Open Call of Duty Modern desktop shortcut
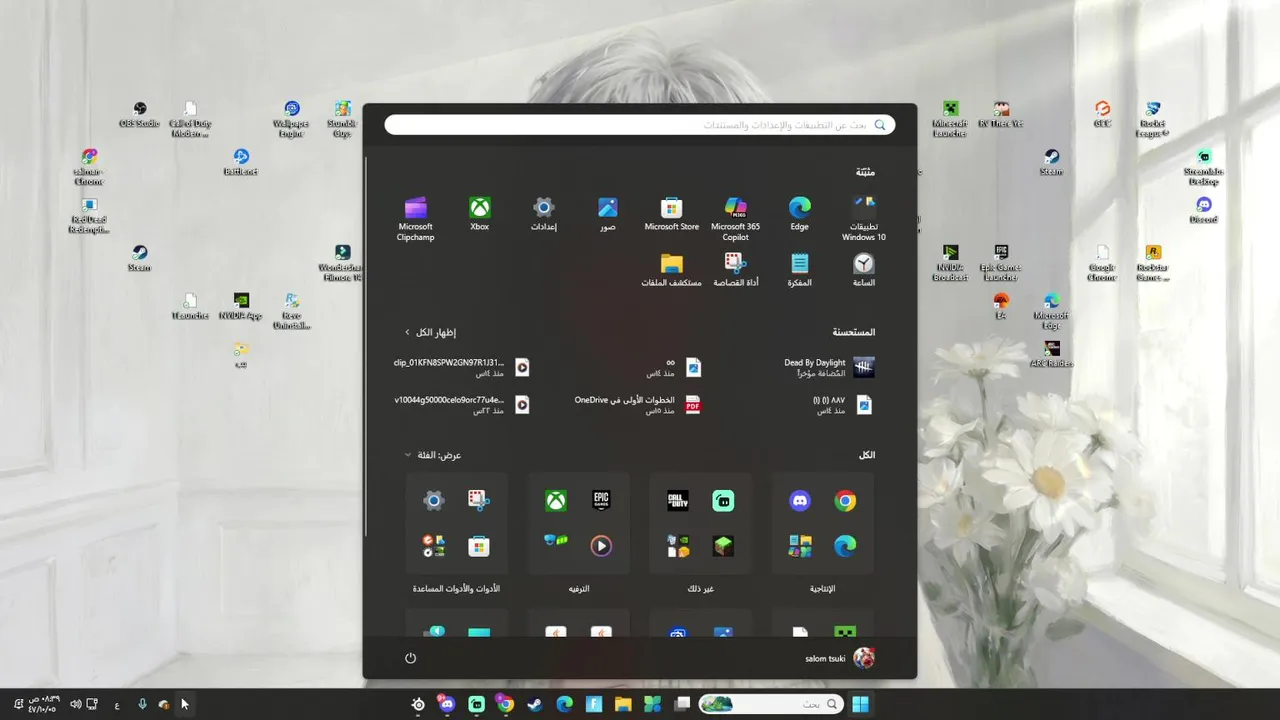This screenshot has height=720, width=1280. coord(190,119)
